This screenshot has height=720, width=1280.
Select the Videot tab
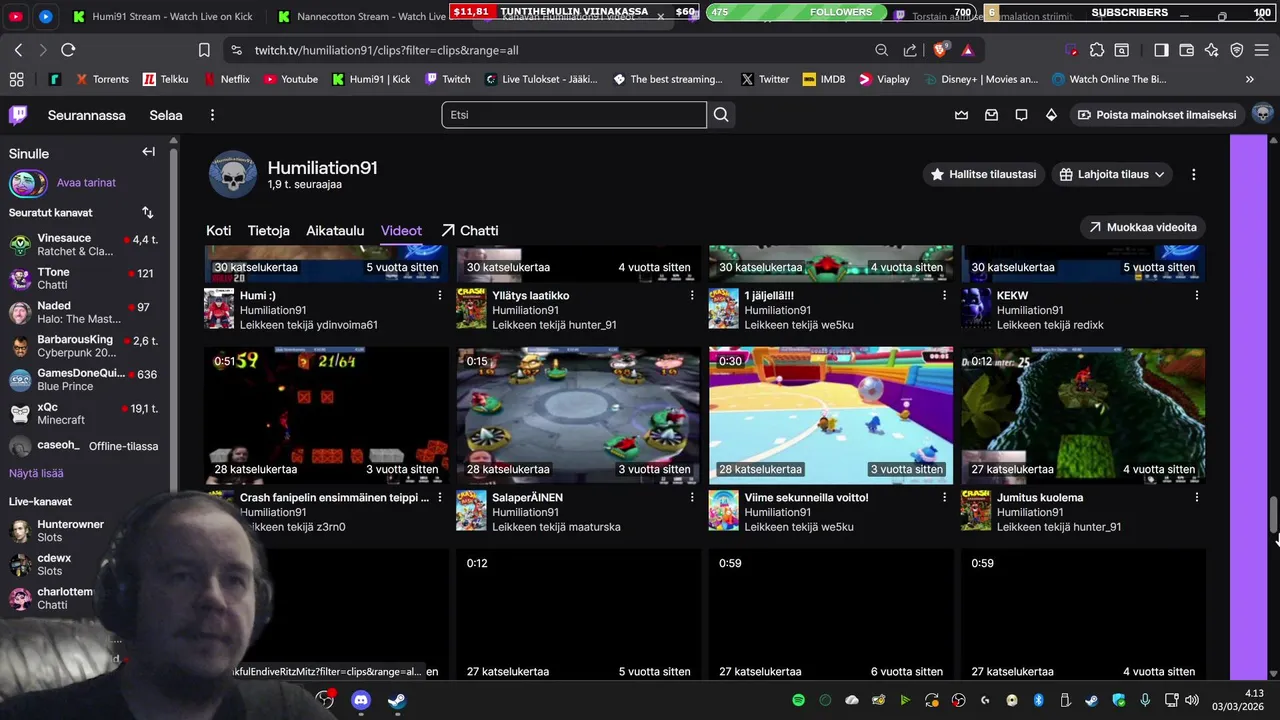point(401,231)
